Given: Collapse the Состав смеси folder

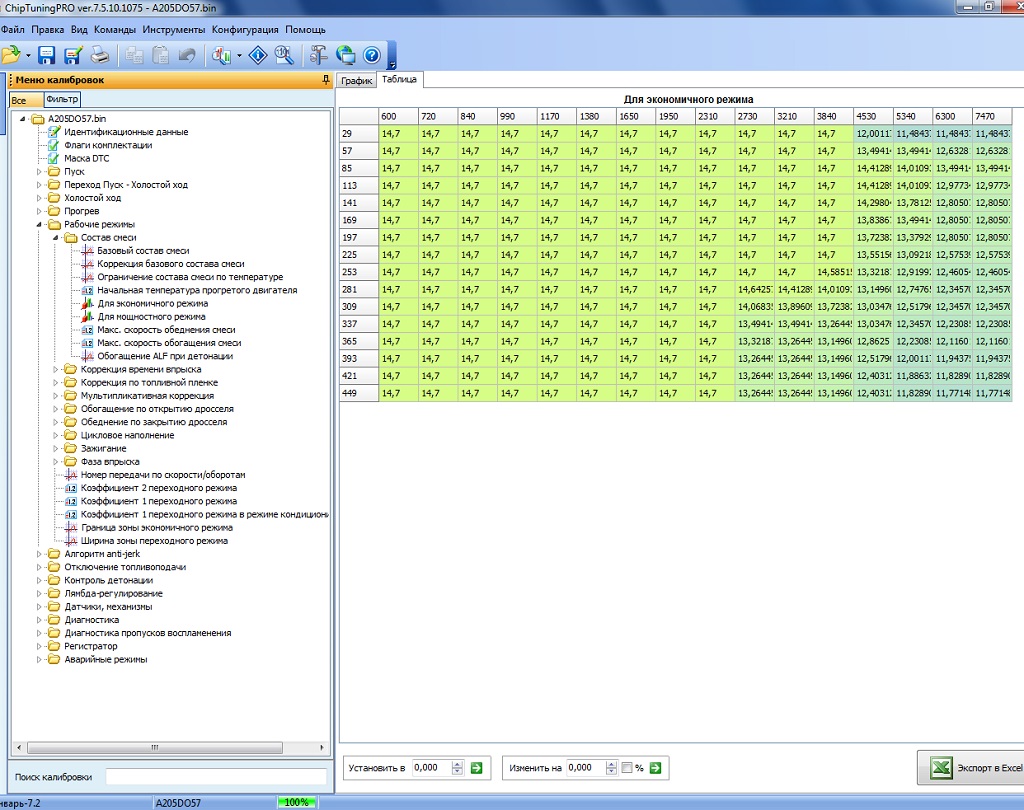Looking at the screenshot, I should coord(56,238).
